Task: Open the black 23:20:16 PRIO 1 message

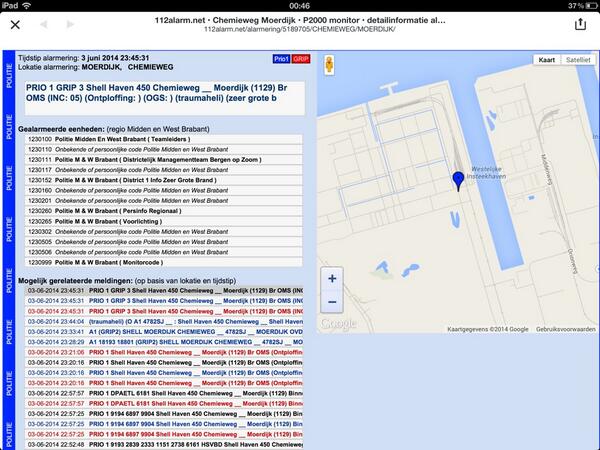Action: coord(165,363)
